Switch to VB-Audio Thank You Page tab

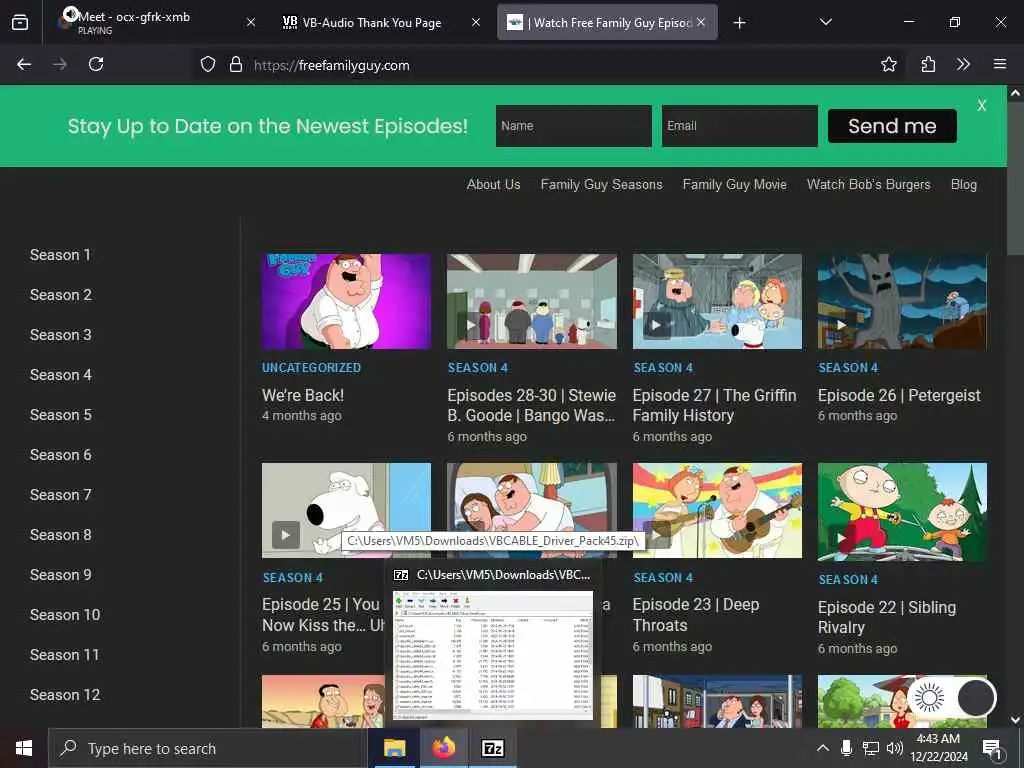[372, 23]
